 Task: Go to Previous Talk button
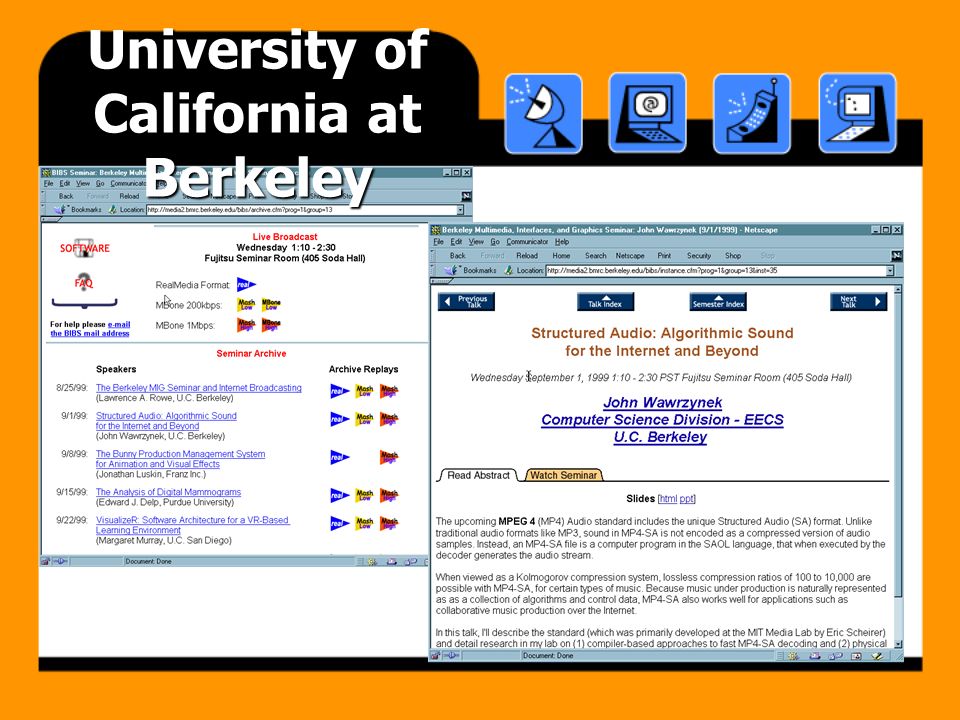[466, 302]
